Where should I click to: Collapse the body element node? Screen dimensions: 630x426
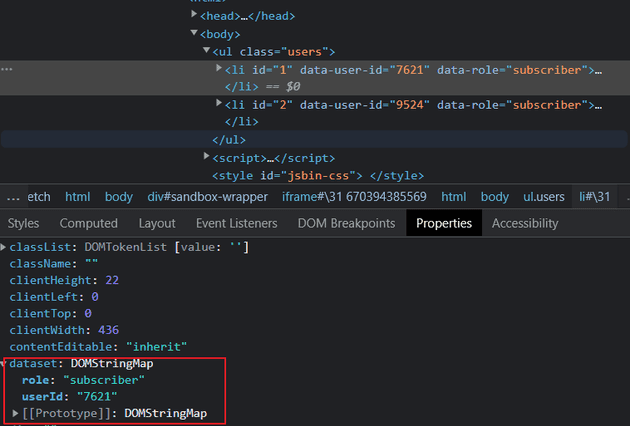click(195, 34)
